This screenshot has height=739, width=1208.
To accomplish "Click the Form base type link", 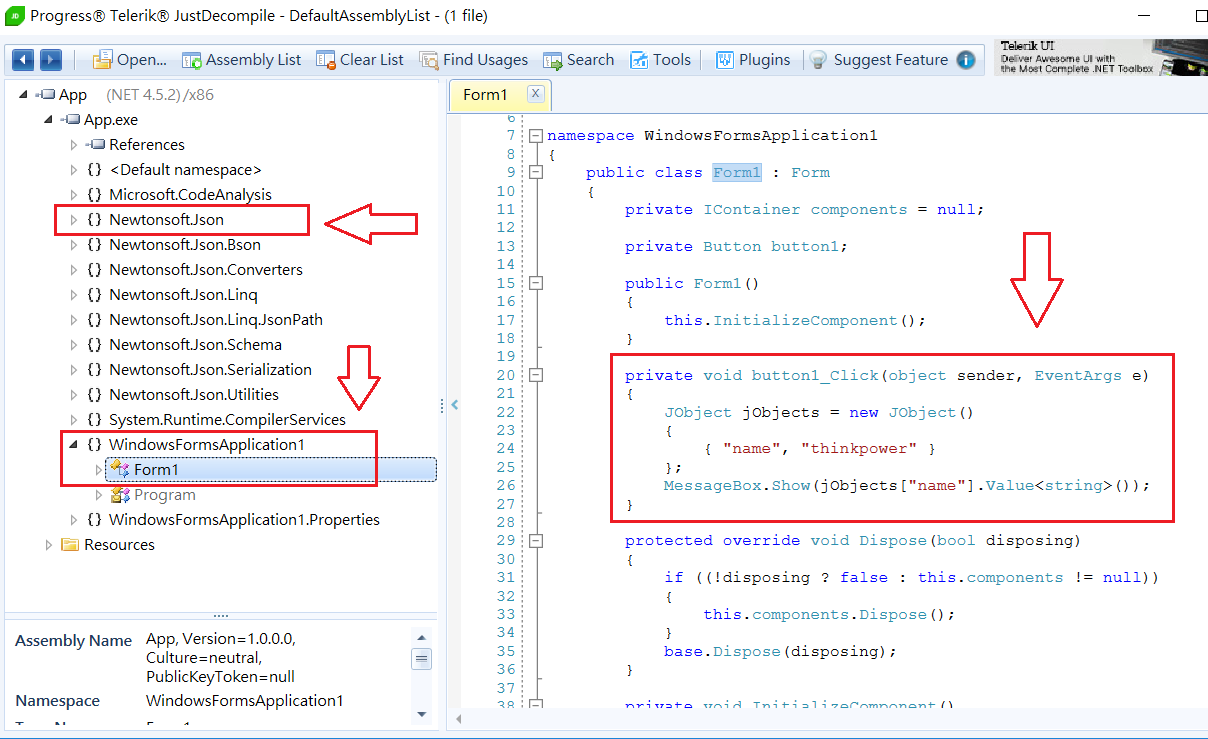I will coord(810,172).
